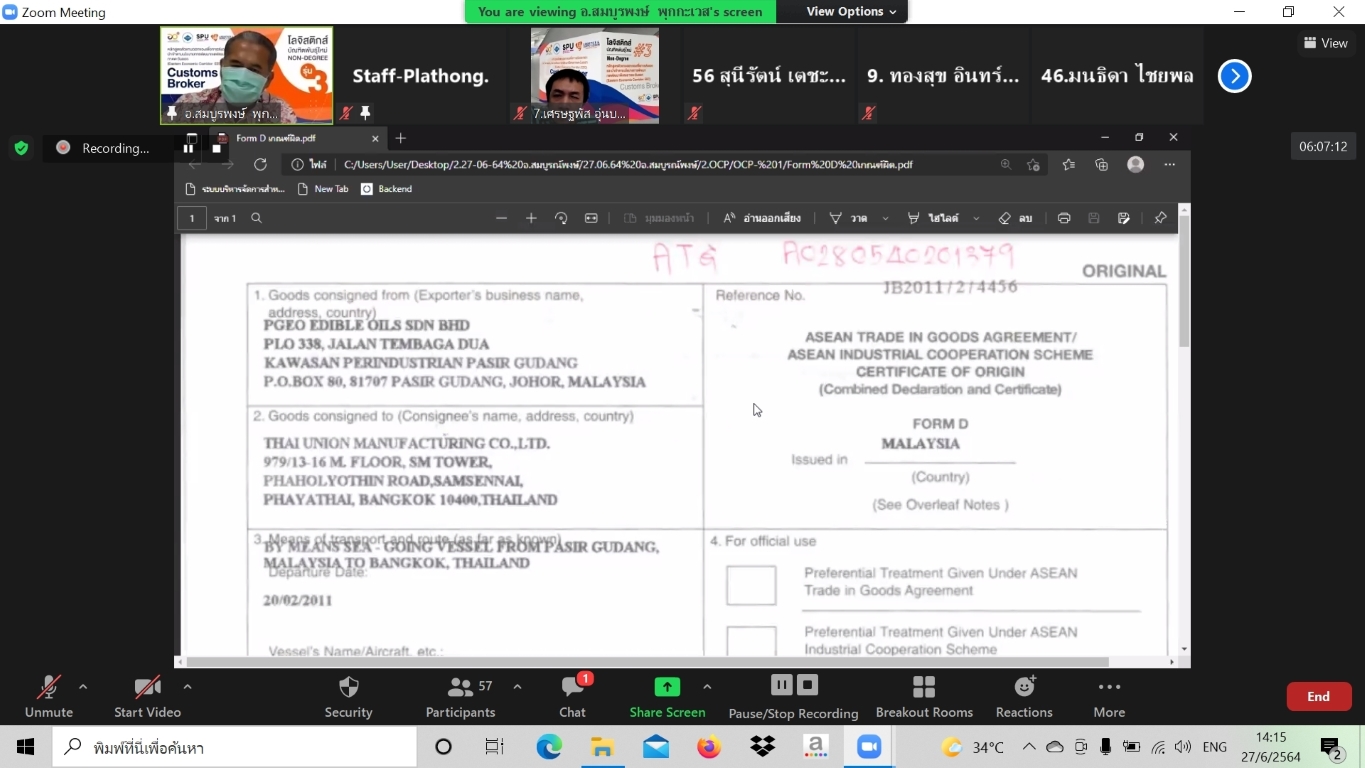Add page to favorites star icon
Screen dimensions: 1365x768
(x=1033, y=165)
